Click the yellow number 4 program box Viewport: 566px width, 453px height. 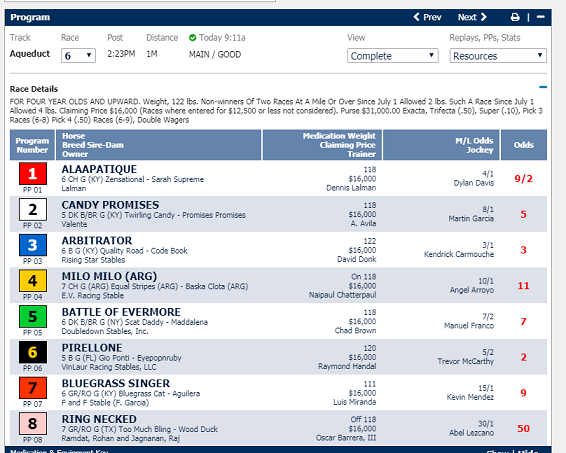pos(33,281)
